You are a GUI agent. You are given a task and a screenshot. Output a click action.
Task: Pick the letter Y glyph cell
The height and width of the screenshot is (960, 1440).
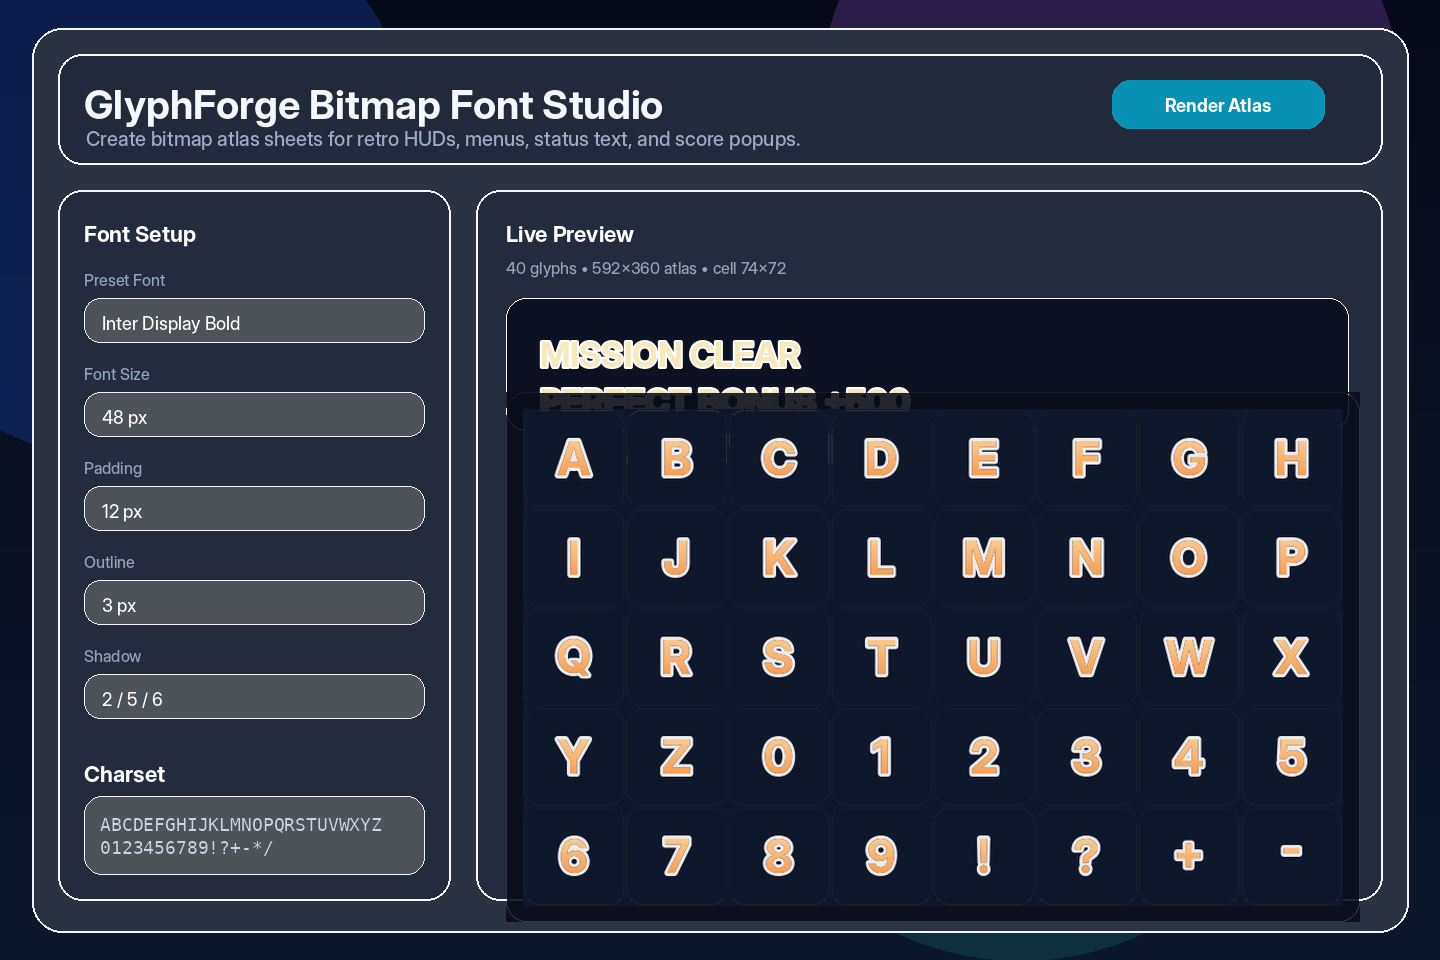click(x=574, y=757)
